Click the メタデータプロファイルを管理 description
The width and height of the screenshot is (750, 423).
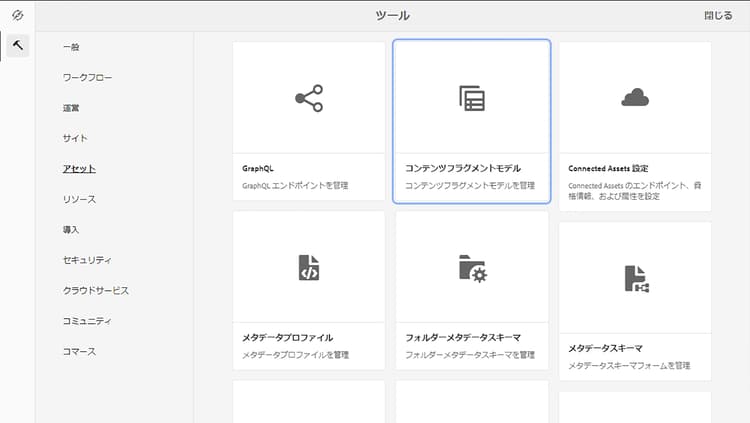point(295,355)
